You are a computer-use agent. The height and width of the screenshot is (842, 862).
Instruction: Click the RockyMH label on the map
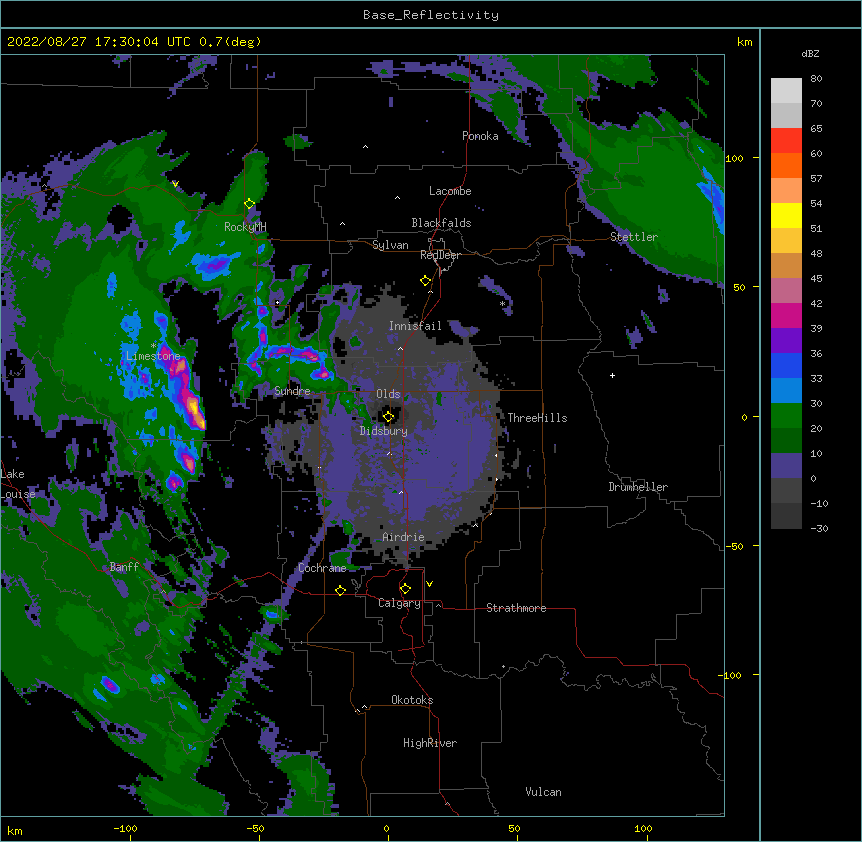point(245,227)
